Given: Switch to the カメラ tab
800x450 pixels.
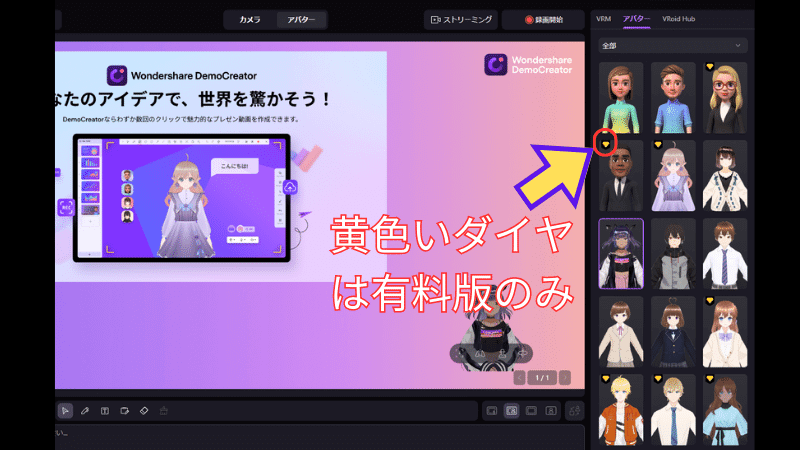Looking at the screenshot, I should [250, 19].
